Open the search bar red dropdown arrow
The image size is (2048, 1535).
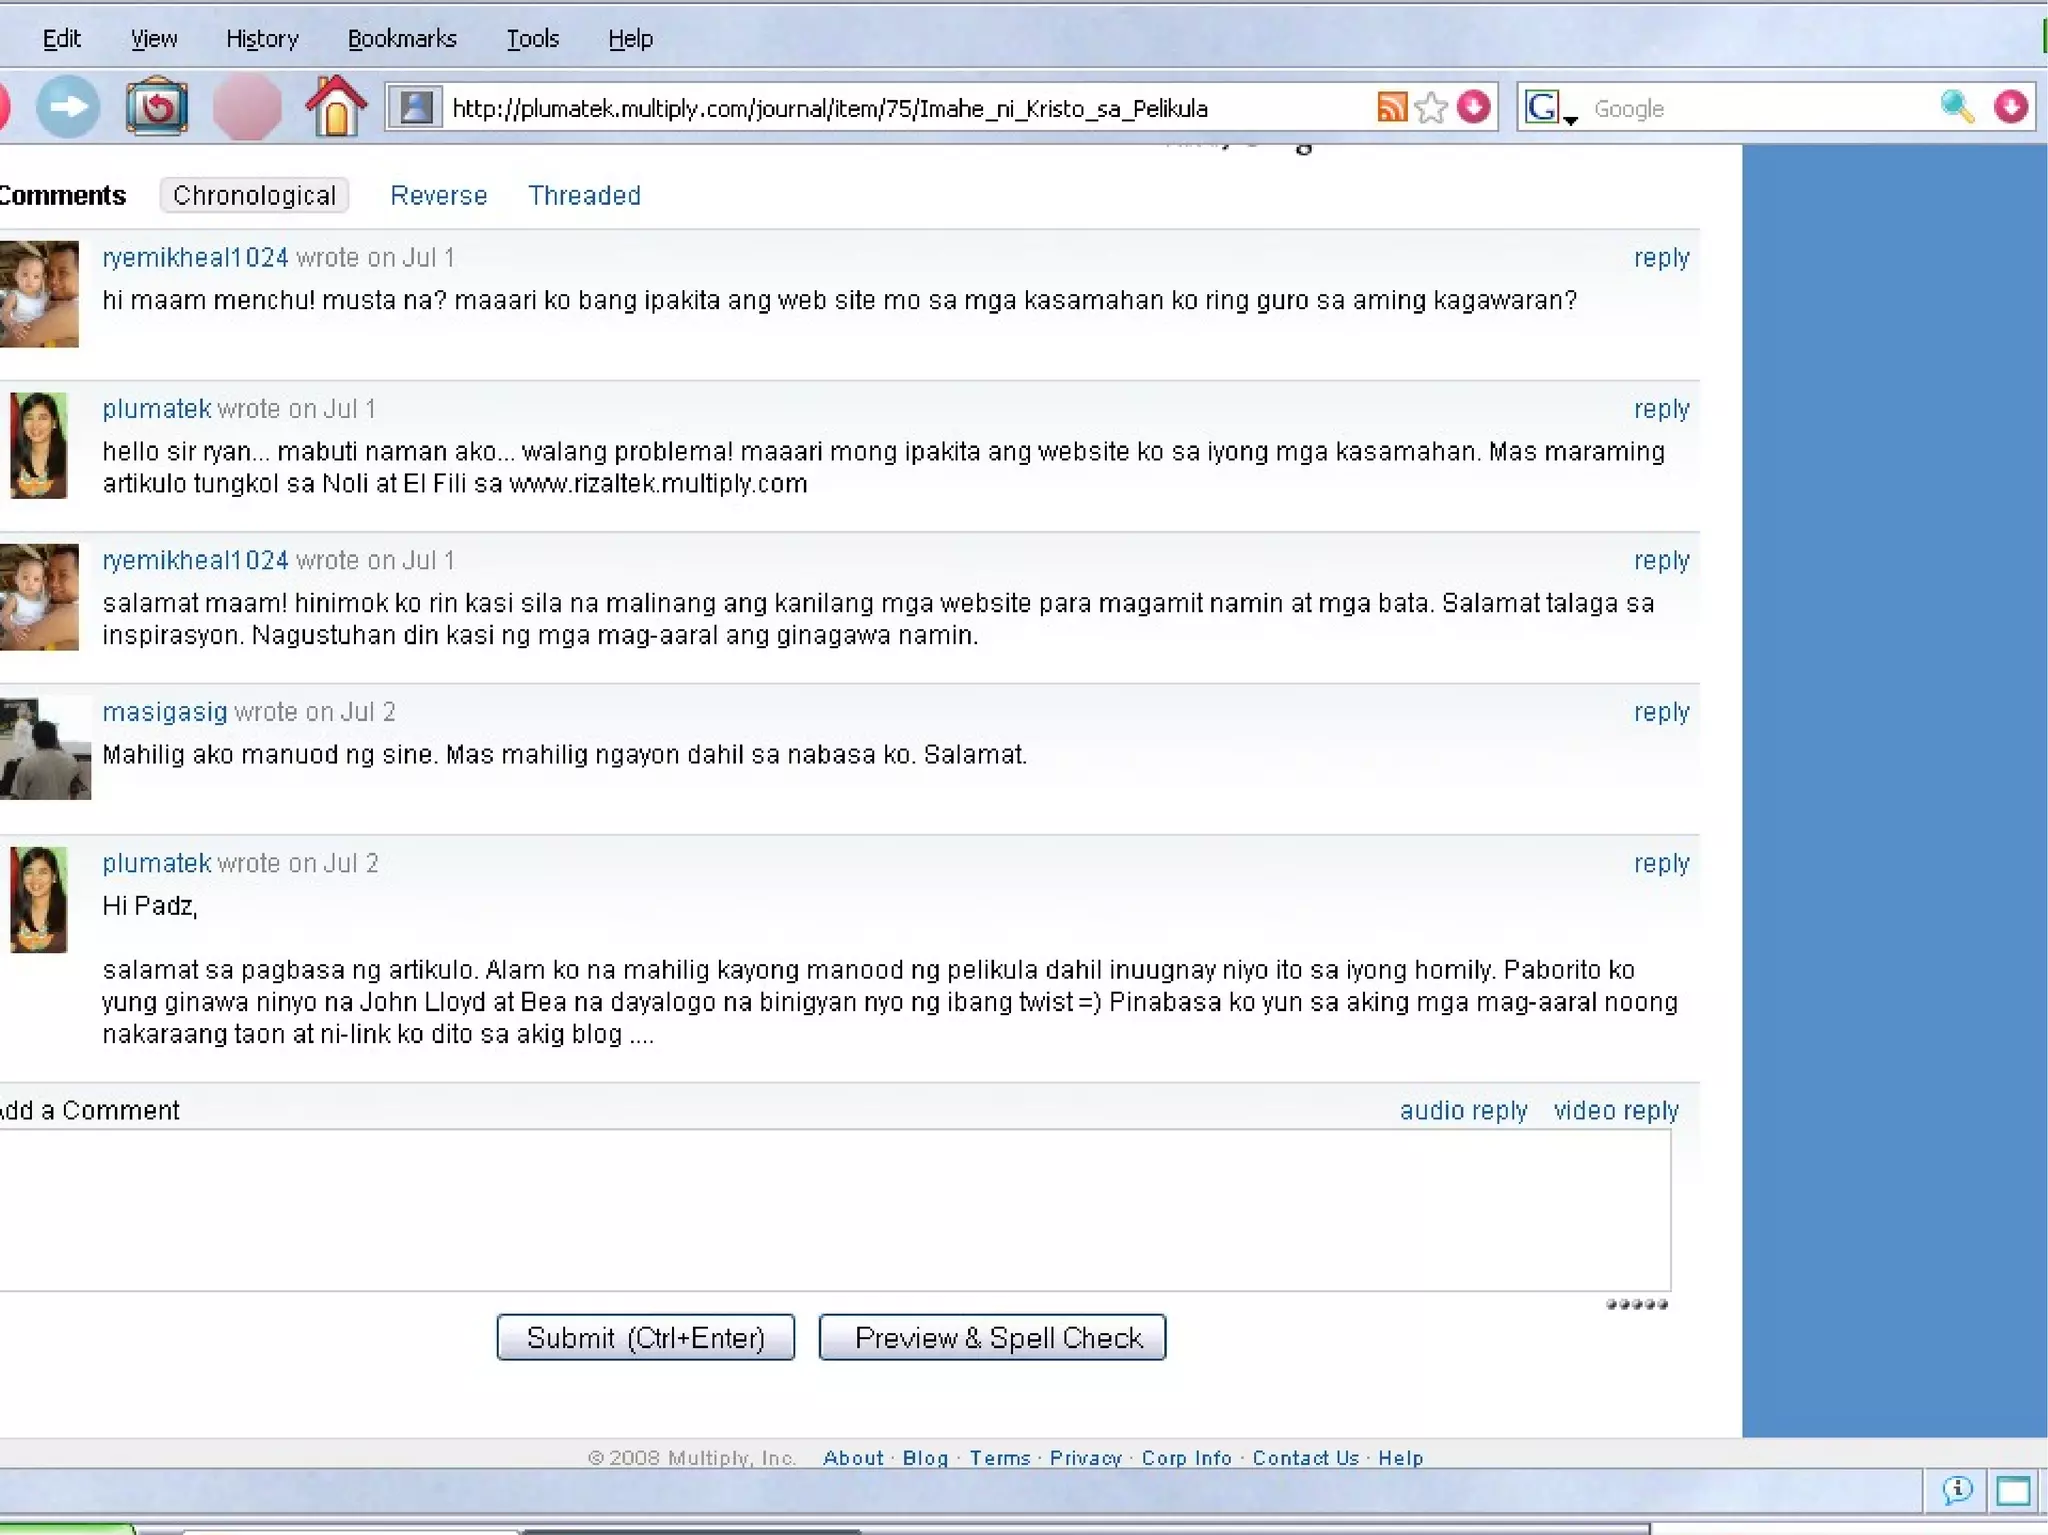(x=2010, y=107)
